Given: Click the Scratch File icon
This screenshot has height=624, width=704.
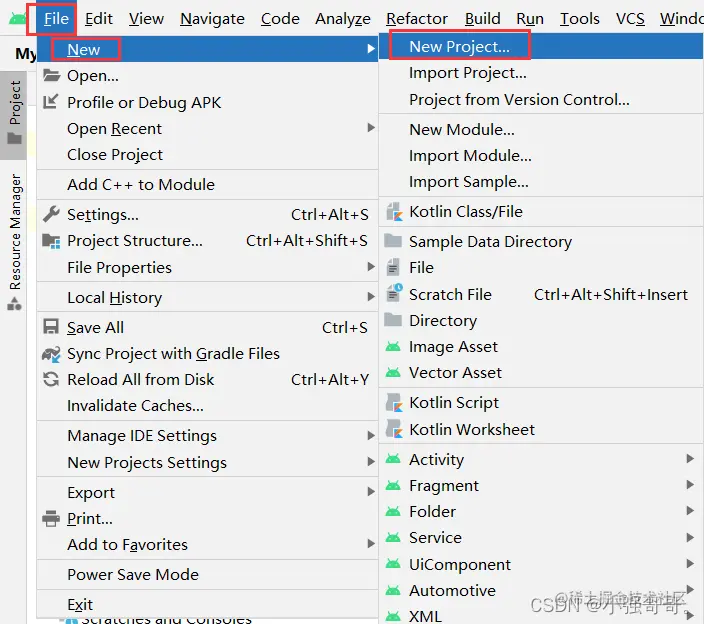Looking at the screenshot, I should point(394,293).
